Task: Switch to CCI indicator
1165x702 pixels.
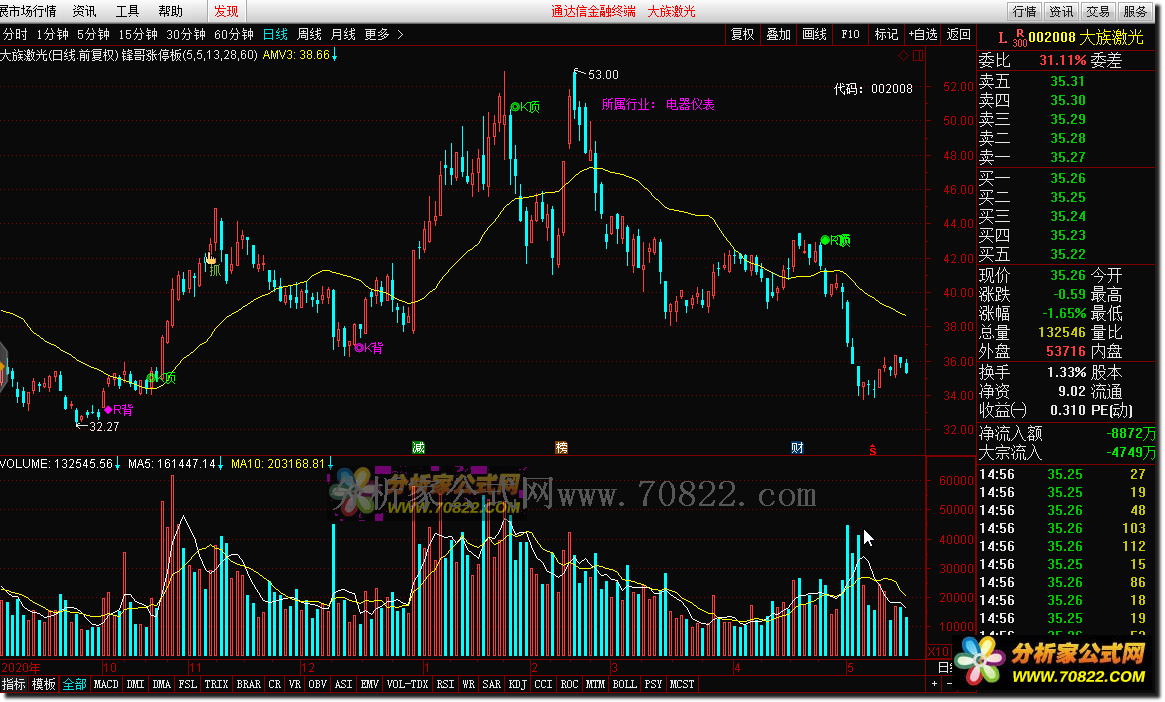Action: 543,684
